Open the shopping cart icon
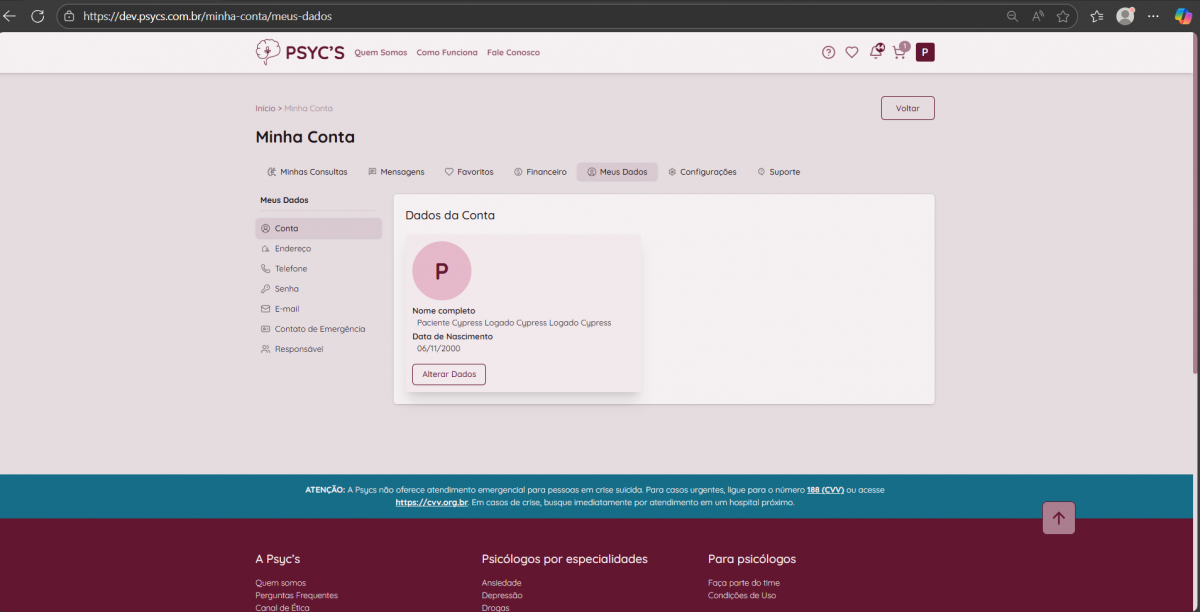Screen dimensions: 1200x612 click(x=899, y=53)
